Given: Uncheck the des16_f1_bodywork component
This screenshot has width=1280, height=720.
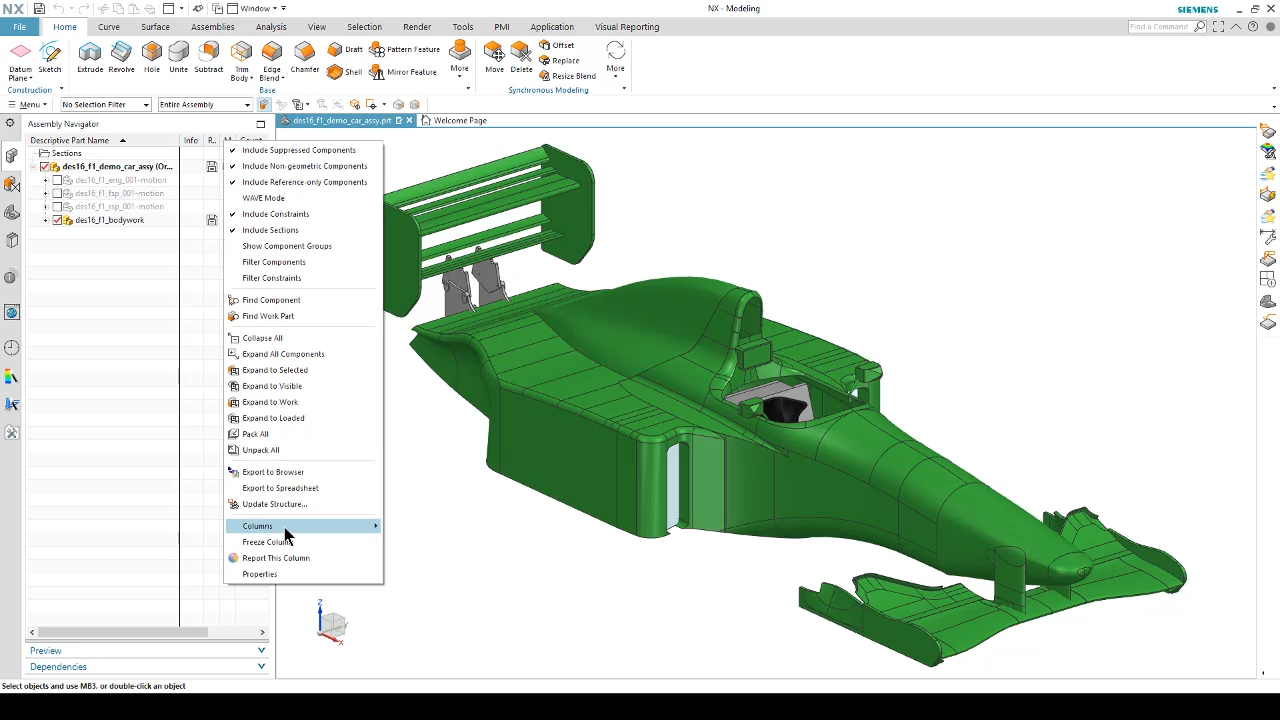Looking at the screenshot, I should click(57, 220).
